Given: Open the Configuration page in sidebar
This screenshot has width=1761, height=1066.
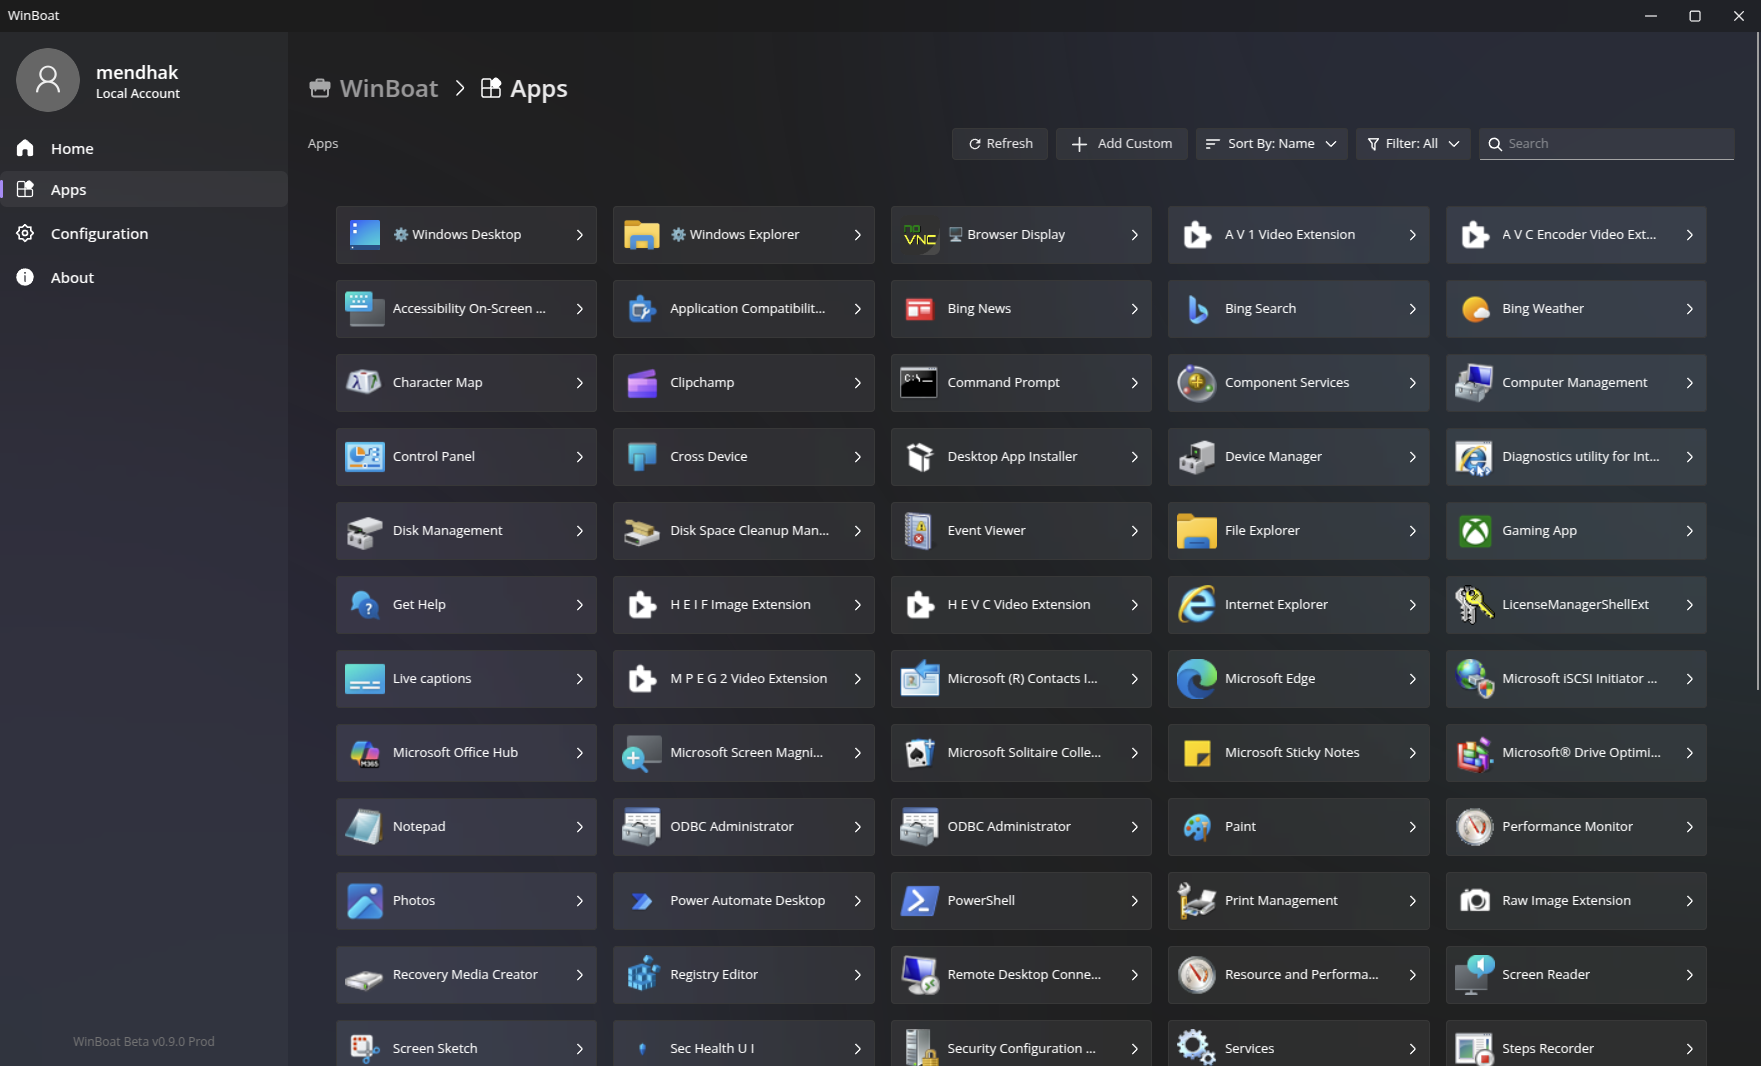Looking at the screenshot, I should (99, 234).
